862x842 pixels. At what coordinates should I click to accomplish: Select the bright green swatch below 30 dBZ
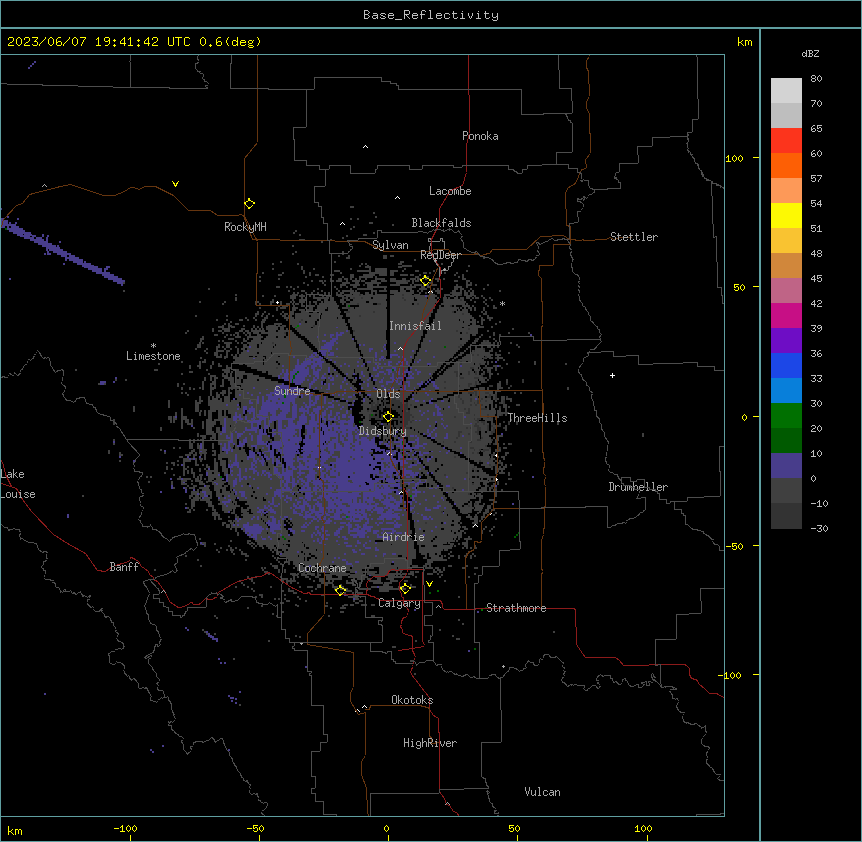coord(786,416)
